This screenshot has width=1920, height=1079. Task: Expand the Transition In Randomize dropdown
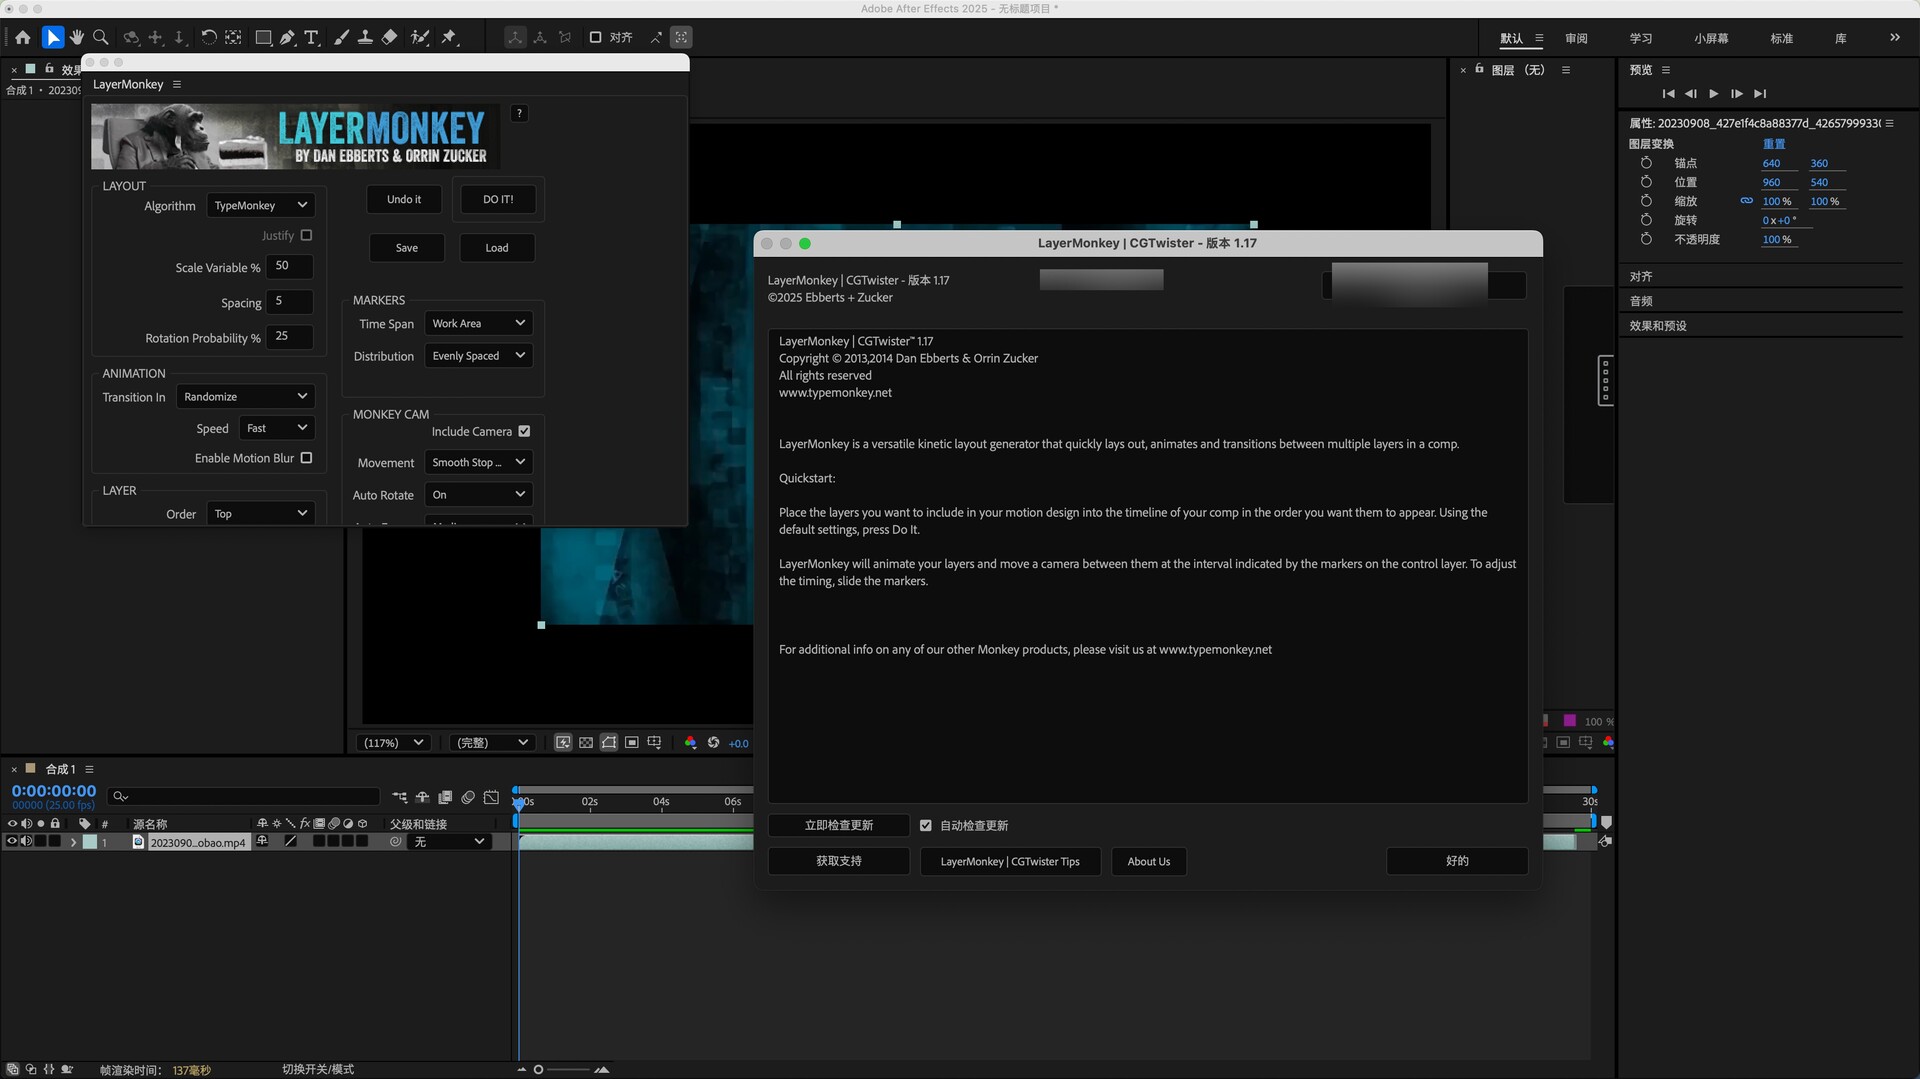(245, 397)
